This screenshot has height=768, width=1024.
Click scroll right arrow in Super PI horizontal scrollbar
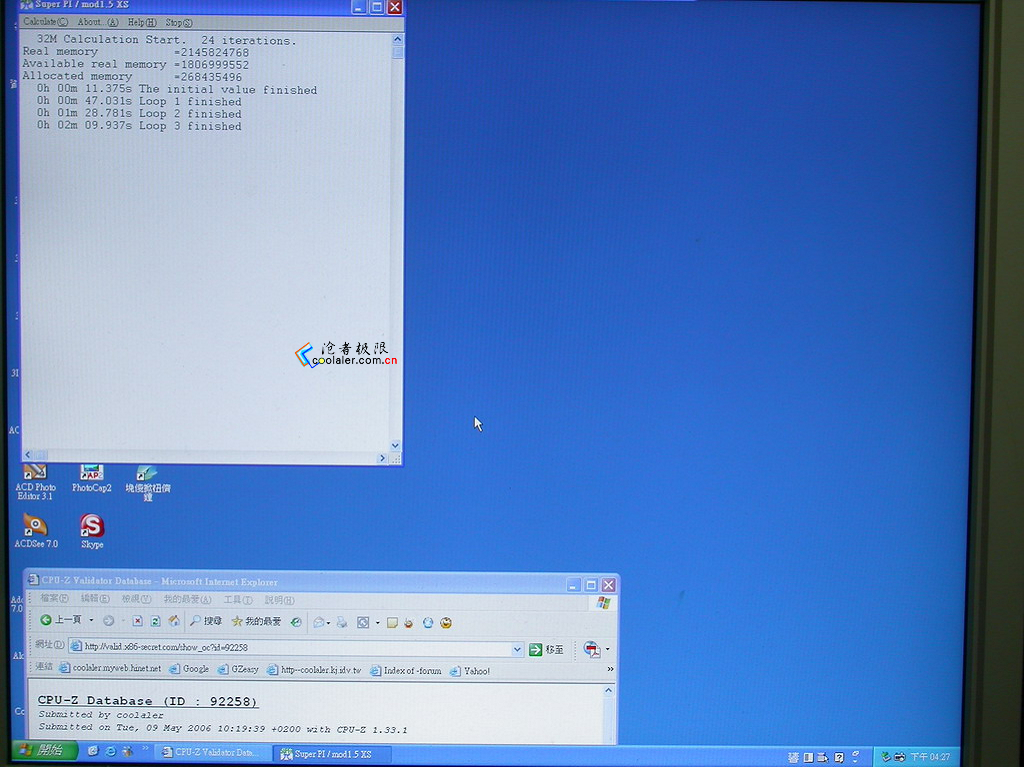[x=383, y=458]
